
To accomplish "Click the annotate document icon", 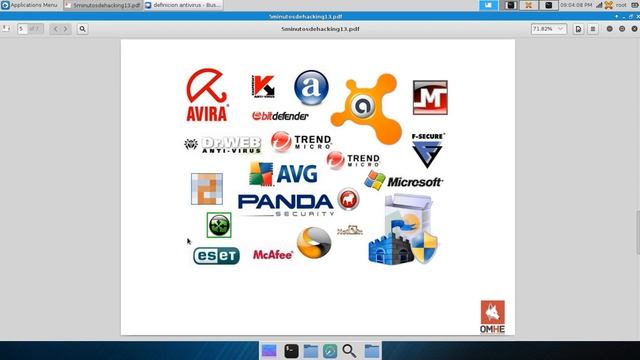I will [578, 29].
